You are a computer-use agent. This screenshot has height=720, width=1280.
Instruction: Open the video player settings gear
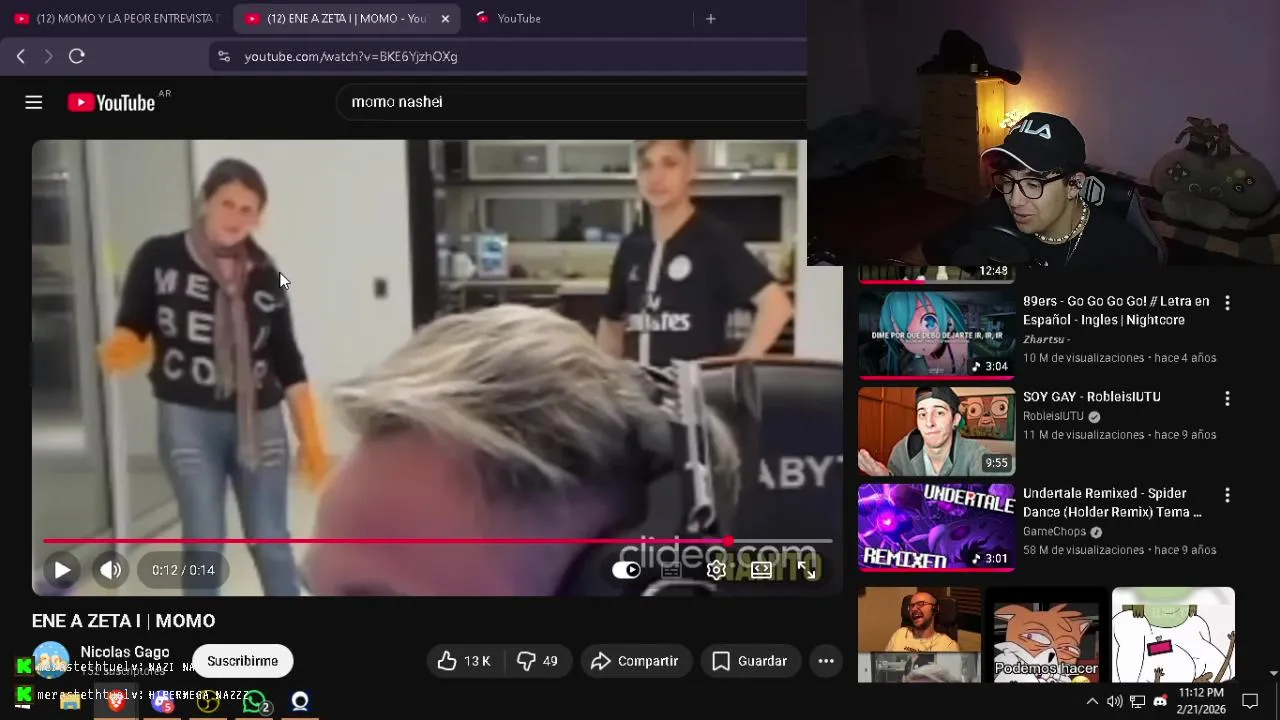[x=716, y=570]
